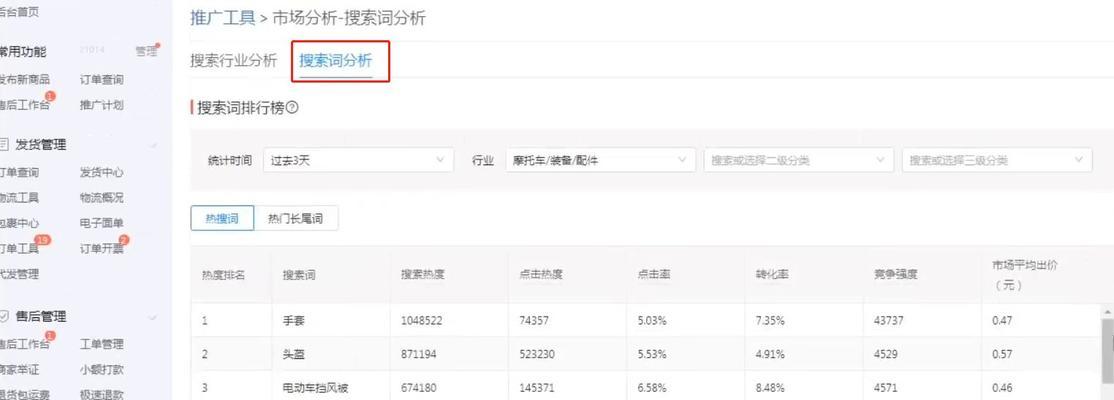
Task: Open 订单开票 in the sidebar
Action: 102,249
